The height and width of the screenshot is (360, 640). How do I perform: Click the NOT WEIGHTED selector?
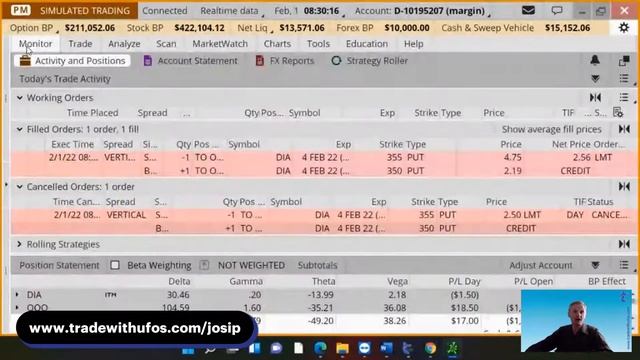point(251,265)
